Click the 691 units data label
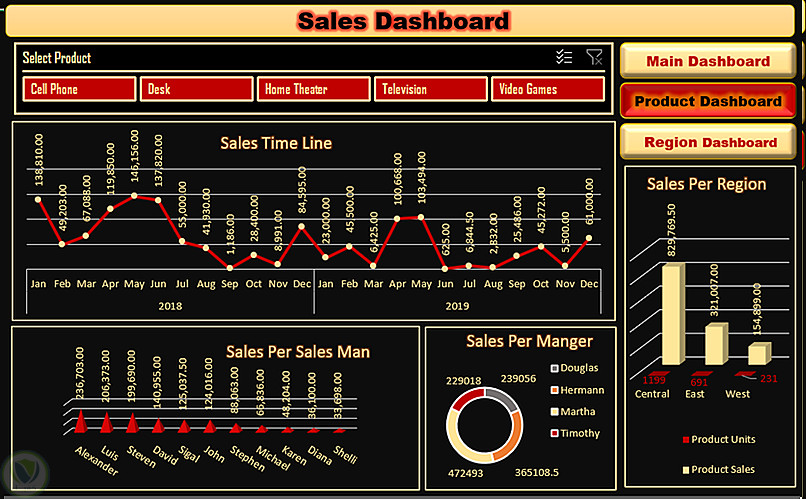 (699, 382)
